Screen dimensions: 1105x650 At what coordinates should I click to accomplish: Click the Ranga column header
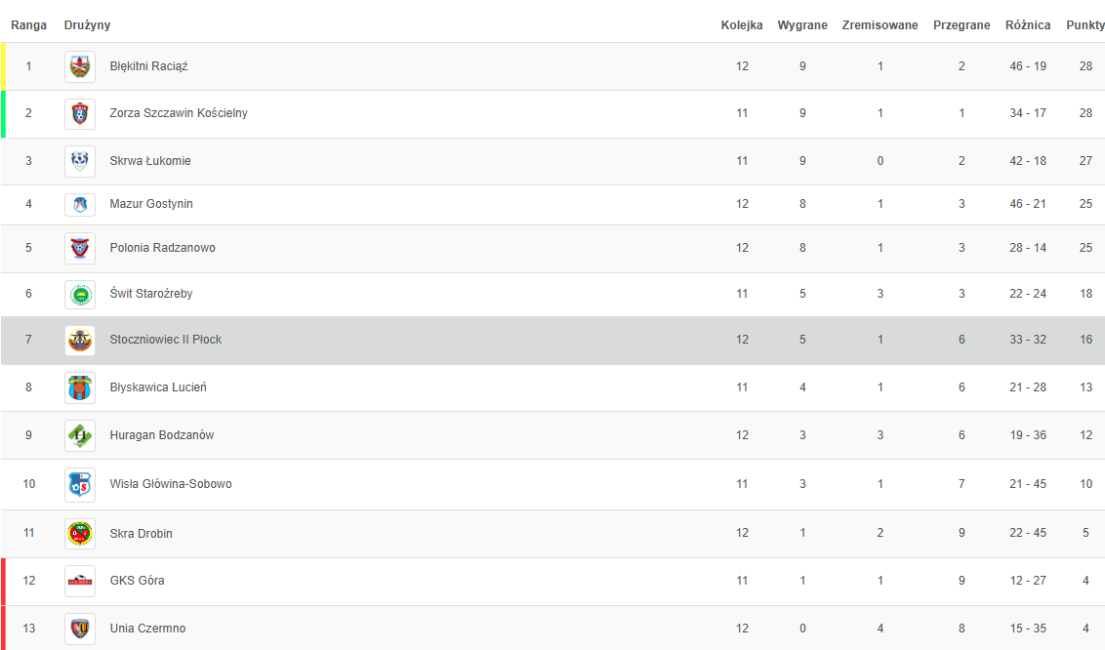(29, 25)
